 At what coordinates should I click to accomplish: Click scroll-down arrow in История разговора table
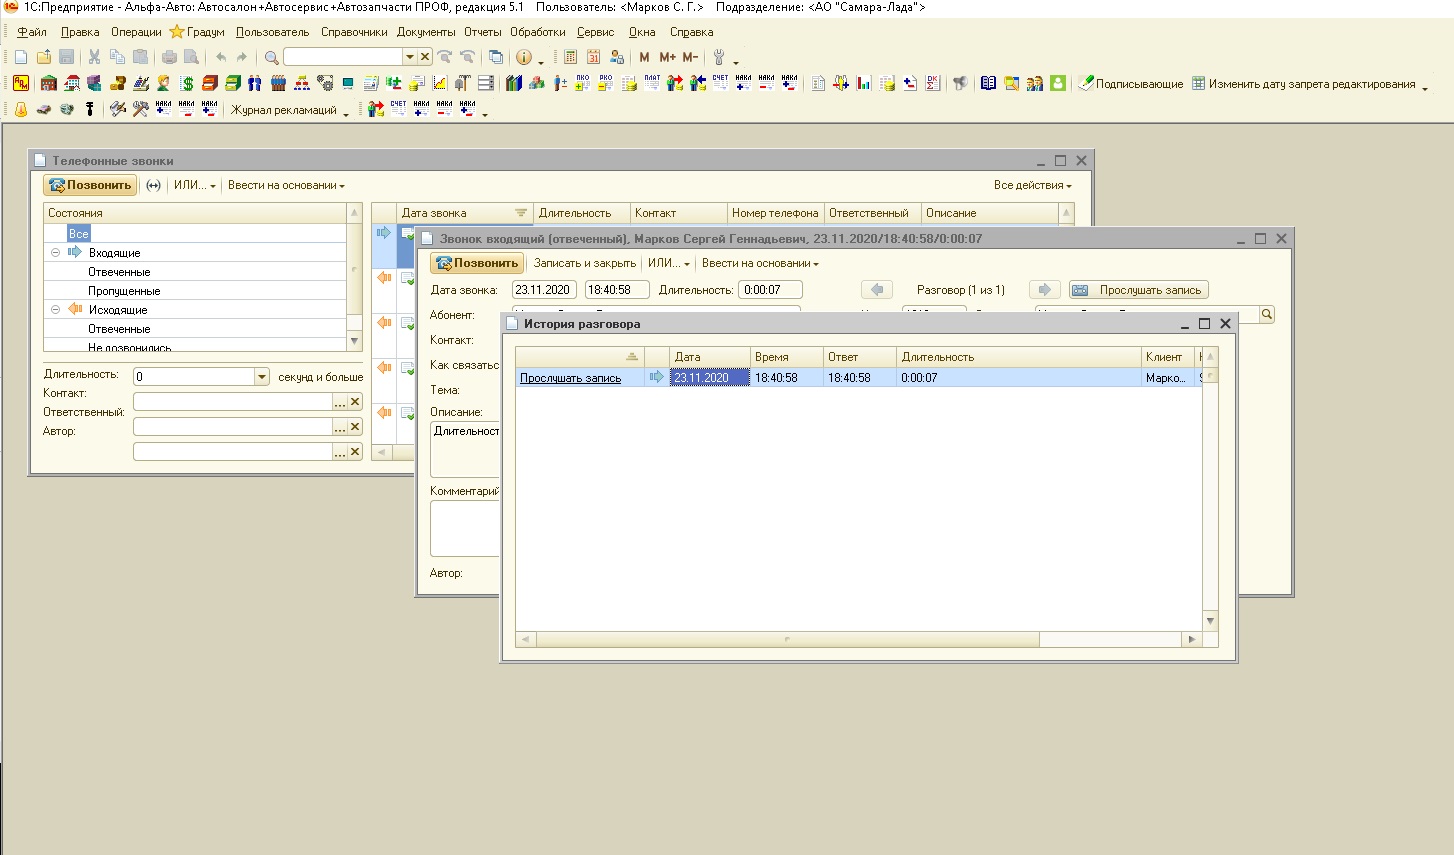tap(1210, 621)
